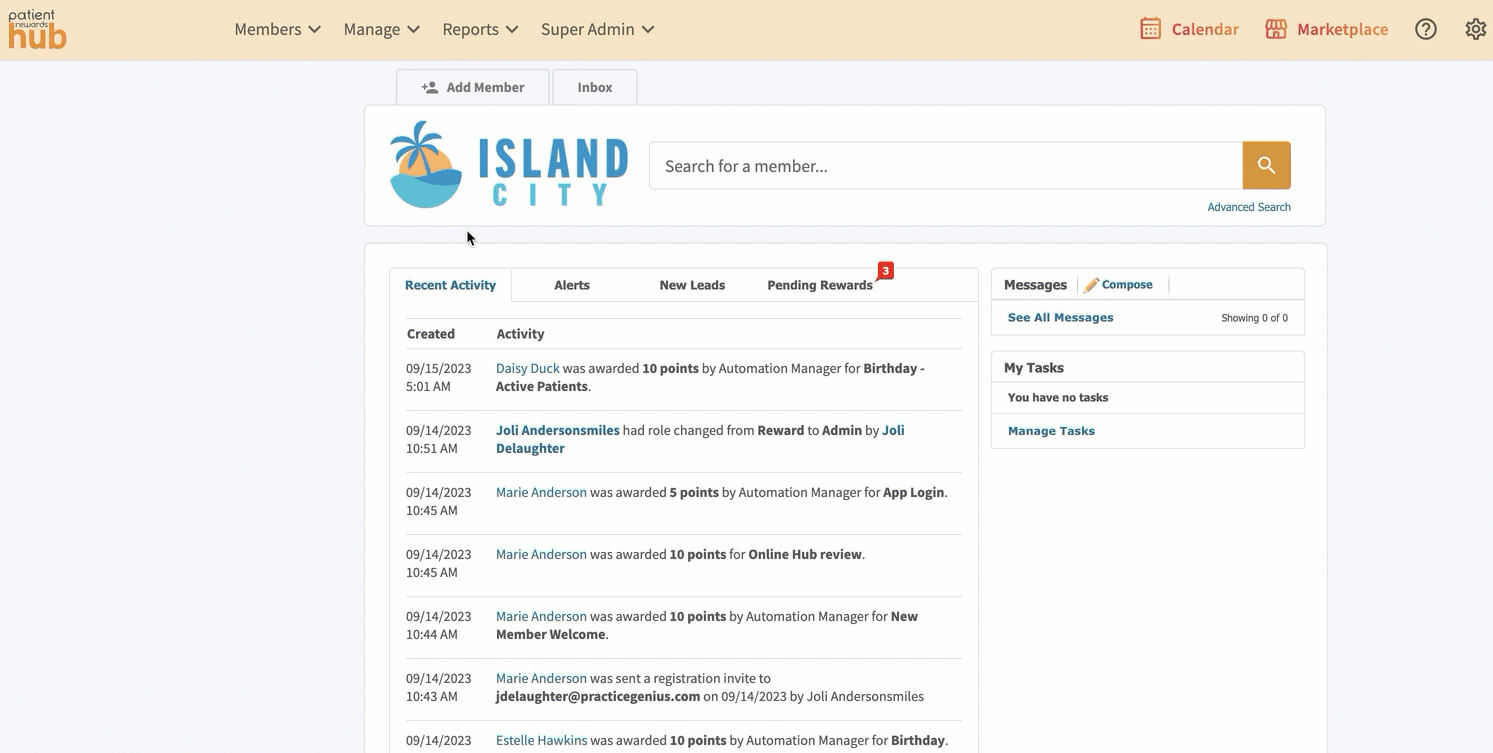Open the help question mark icon
Image resolution: width=1493 pixels, height=753 pixels.
[x=1426, y=29]
